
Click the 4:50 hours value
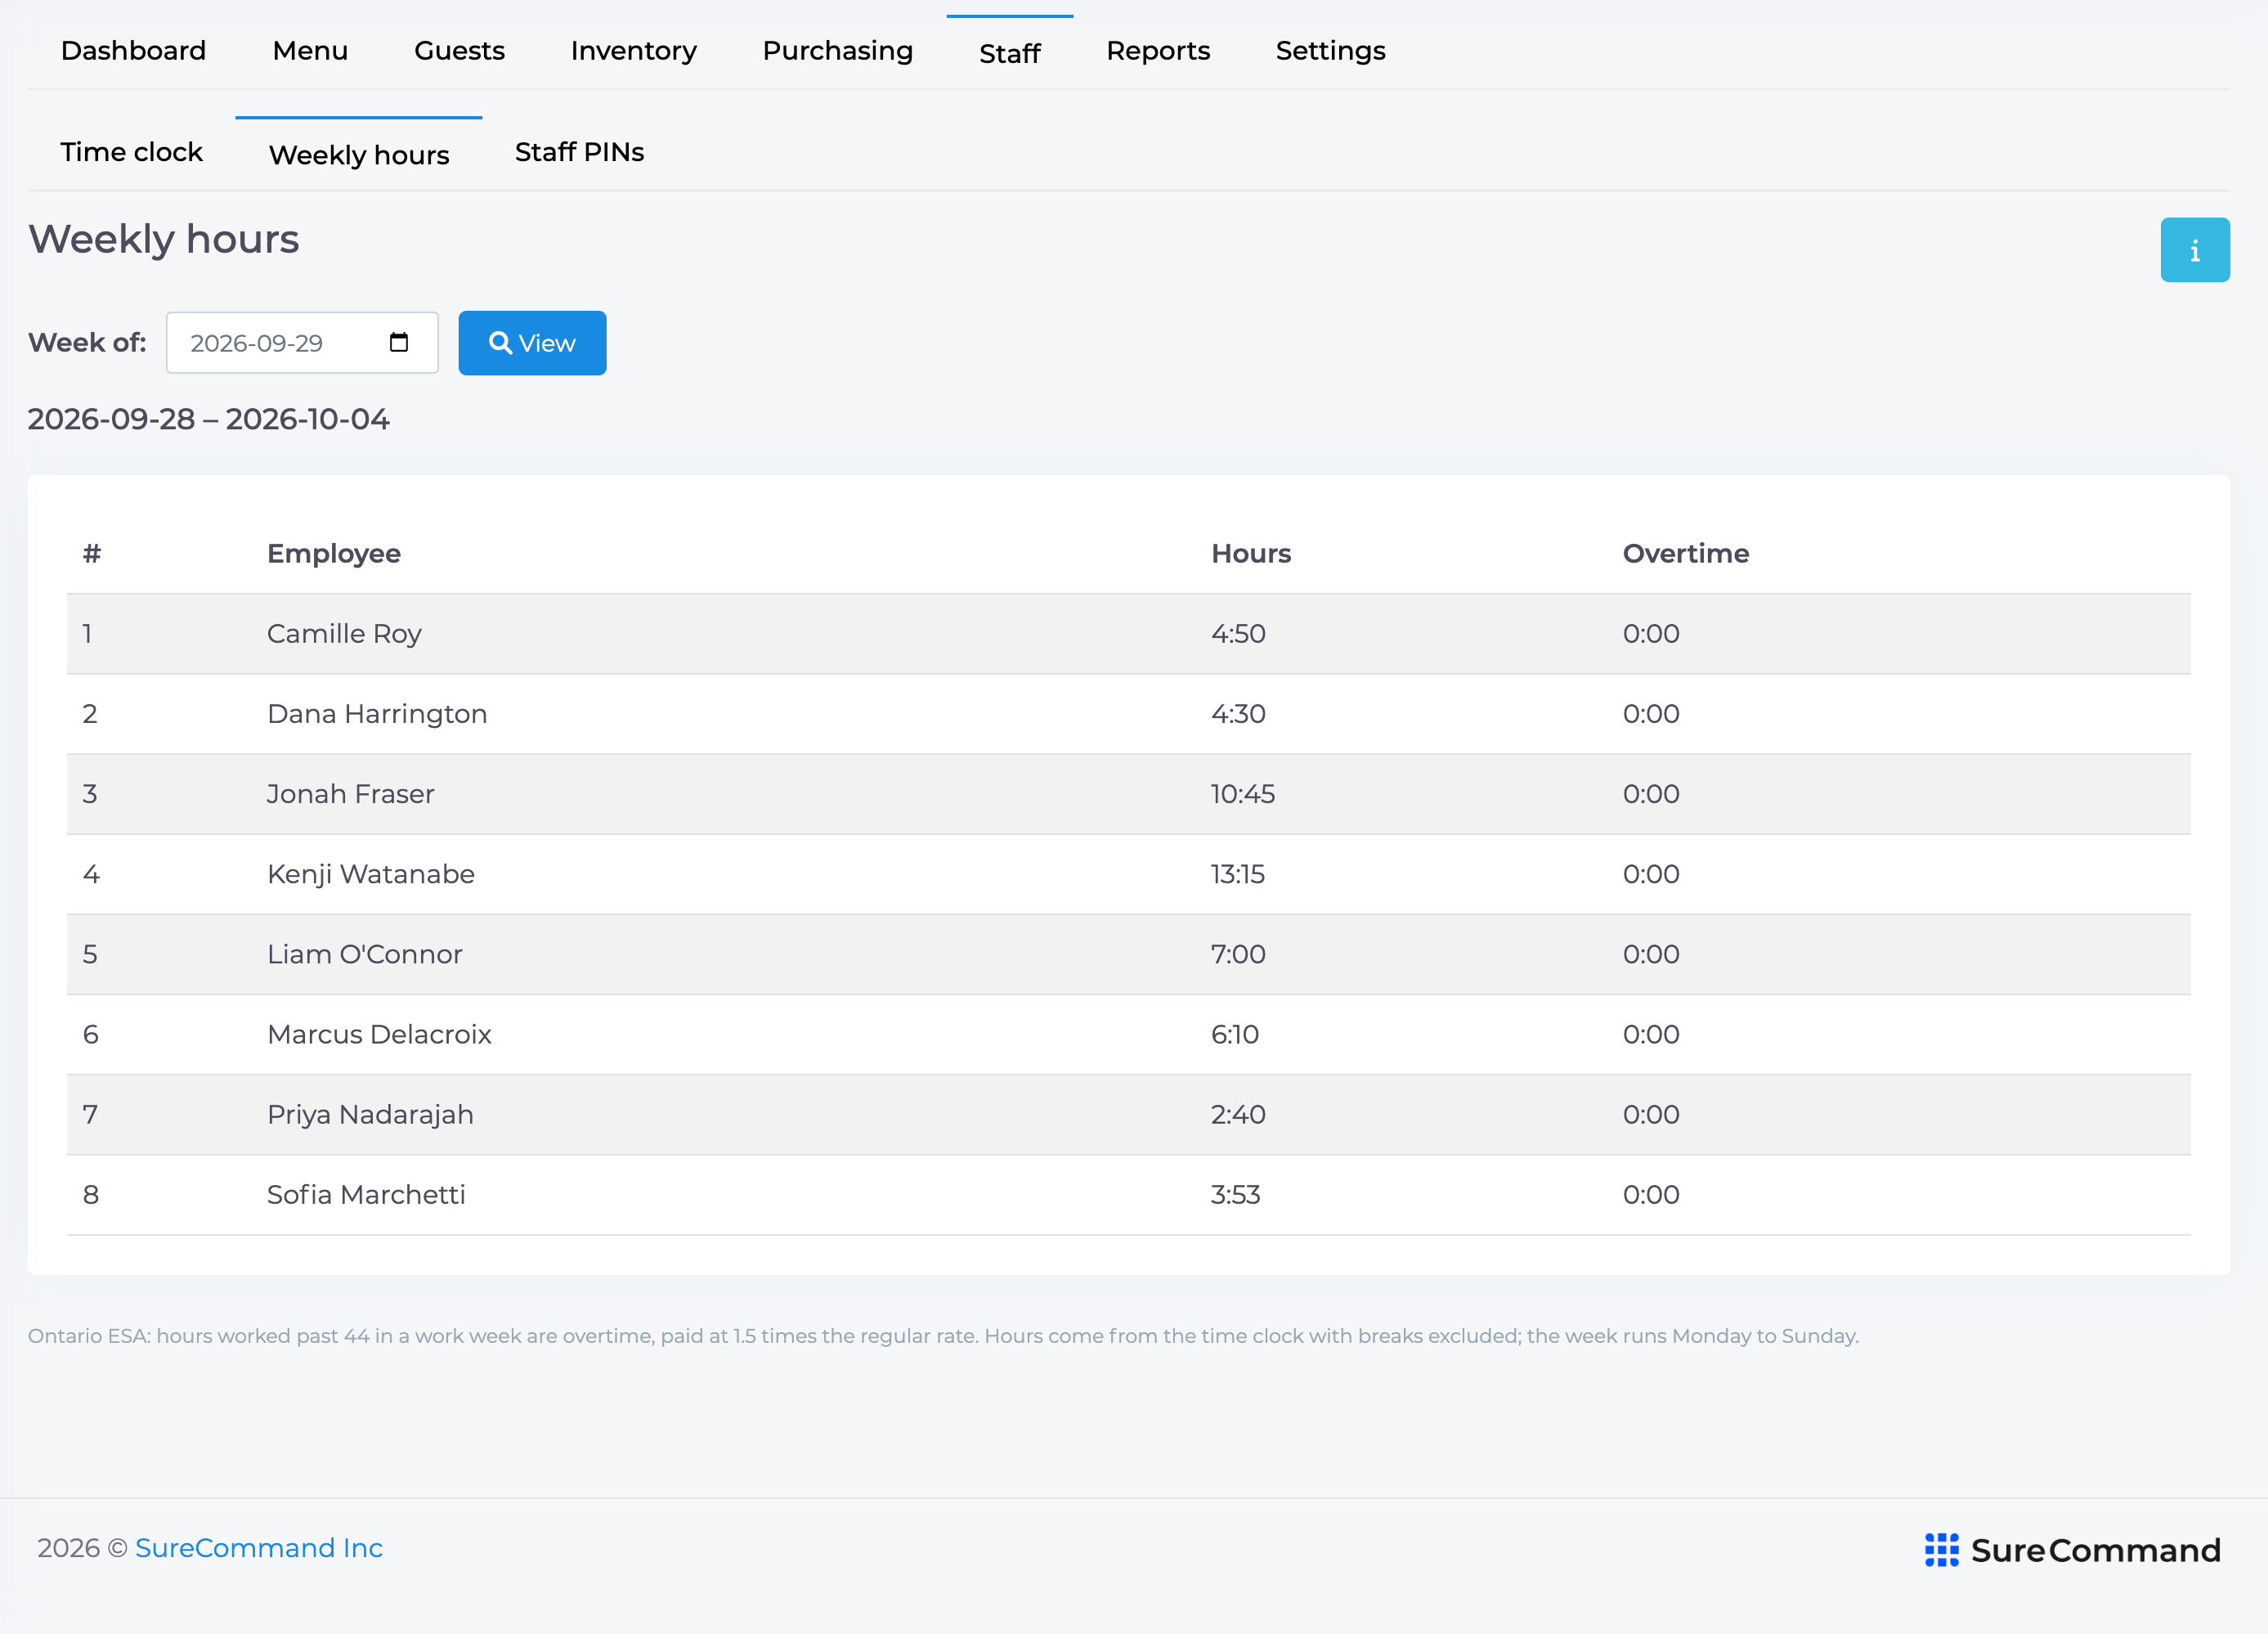[x=1238, y=634]
